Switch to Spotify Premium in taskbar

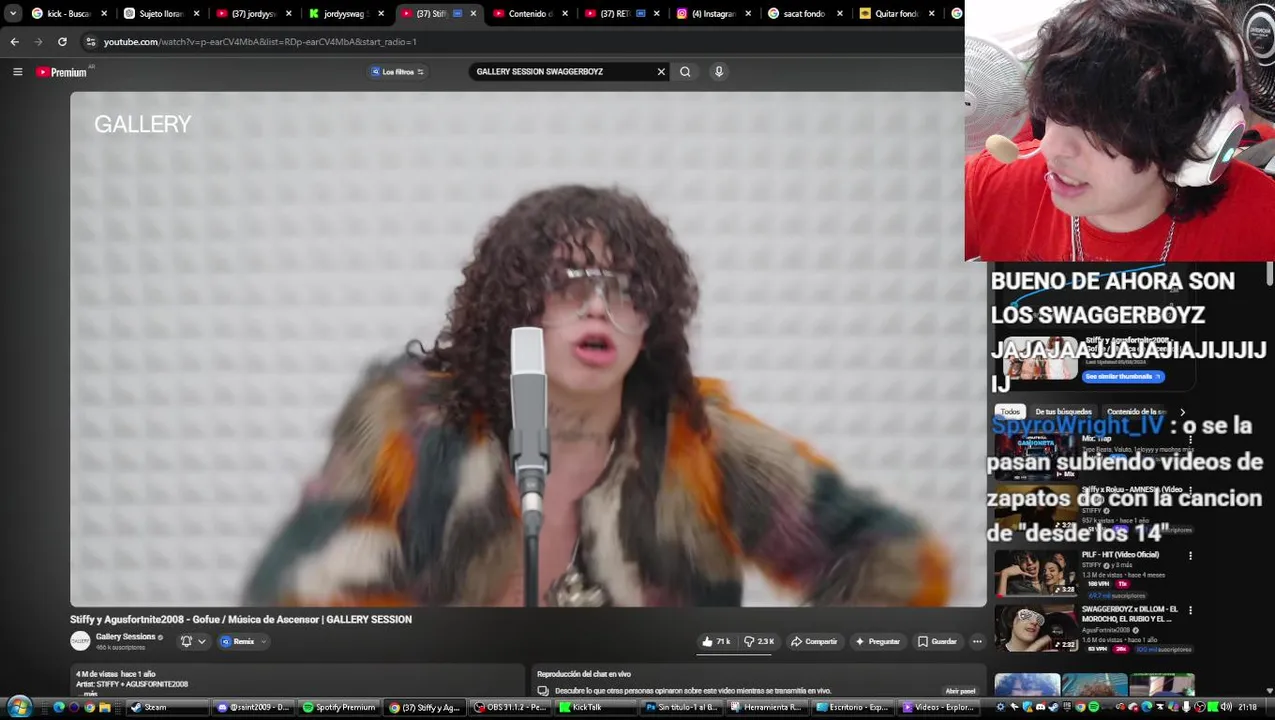339,707
